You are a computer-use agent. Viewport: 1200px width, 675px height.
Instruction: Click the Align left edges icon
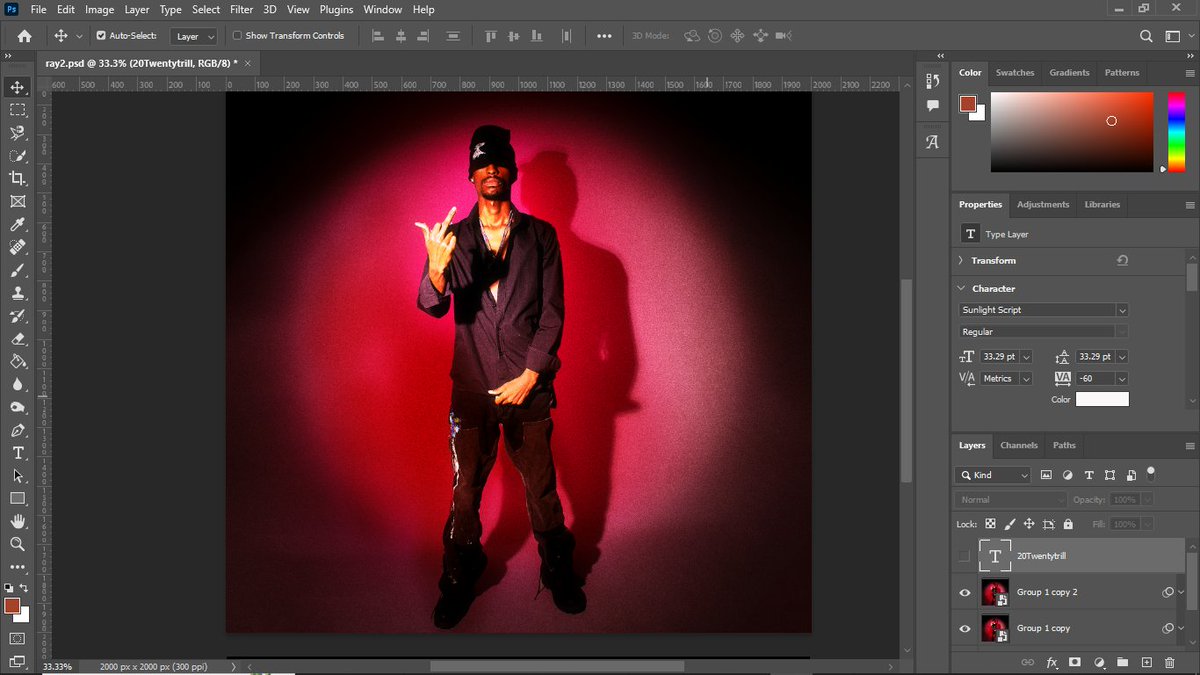click(x=377, y=36)
